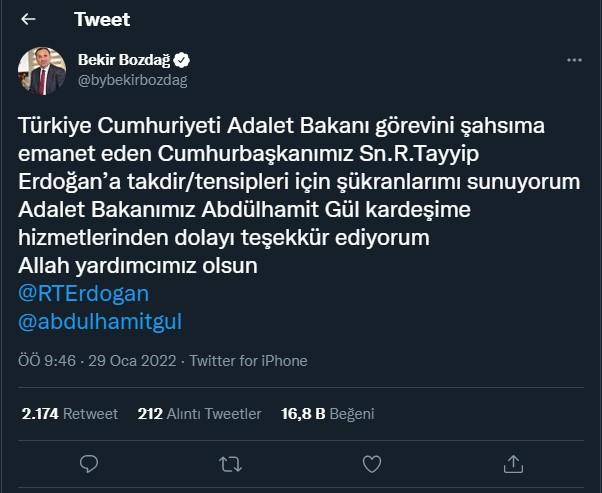602x493 pixels.
Task: Open the three-dot more options menu
Action: click(x=574, y=60)
